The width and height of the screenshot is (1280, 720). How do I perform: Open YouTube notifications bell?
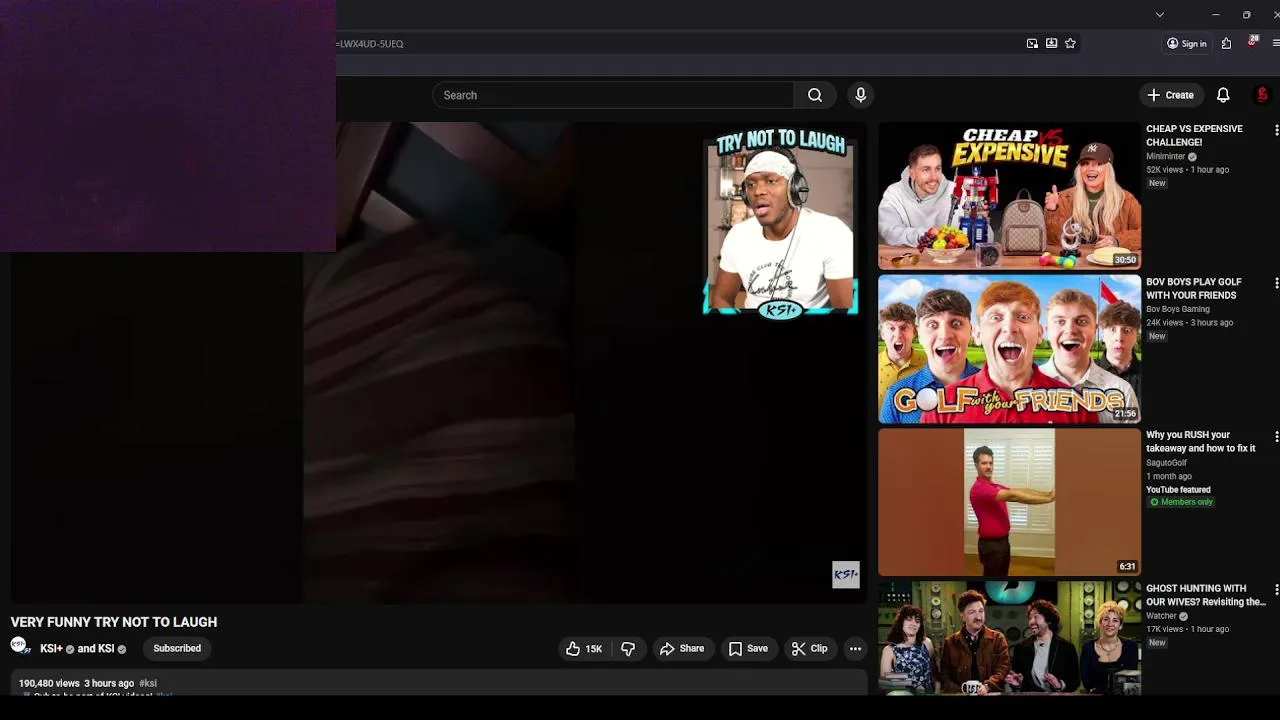pos(1223,95)
